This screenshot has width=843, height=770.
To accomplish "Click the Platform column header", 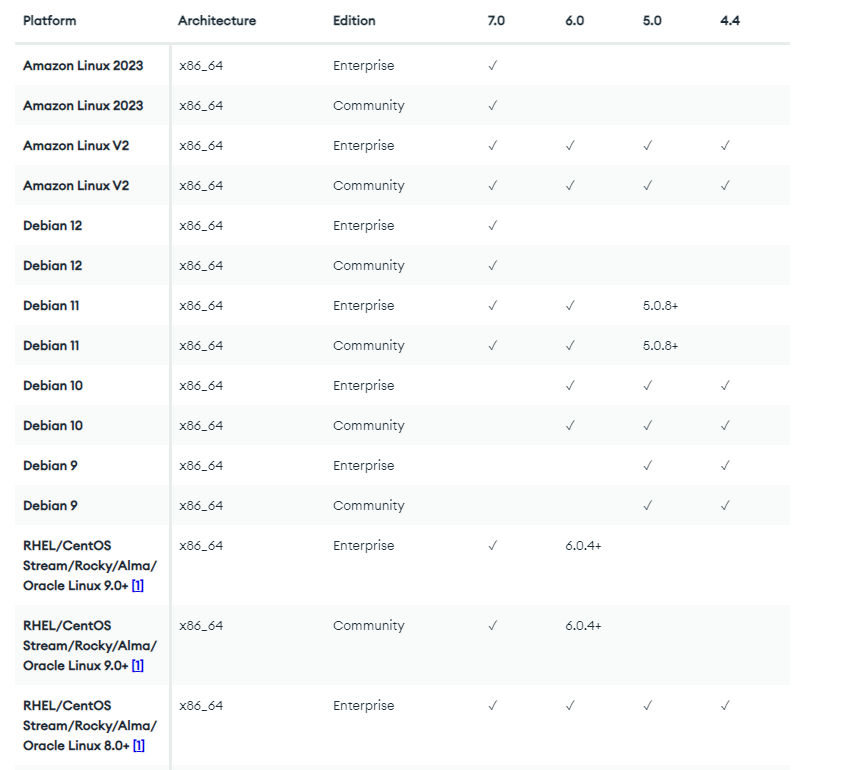I will (49, 21).
